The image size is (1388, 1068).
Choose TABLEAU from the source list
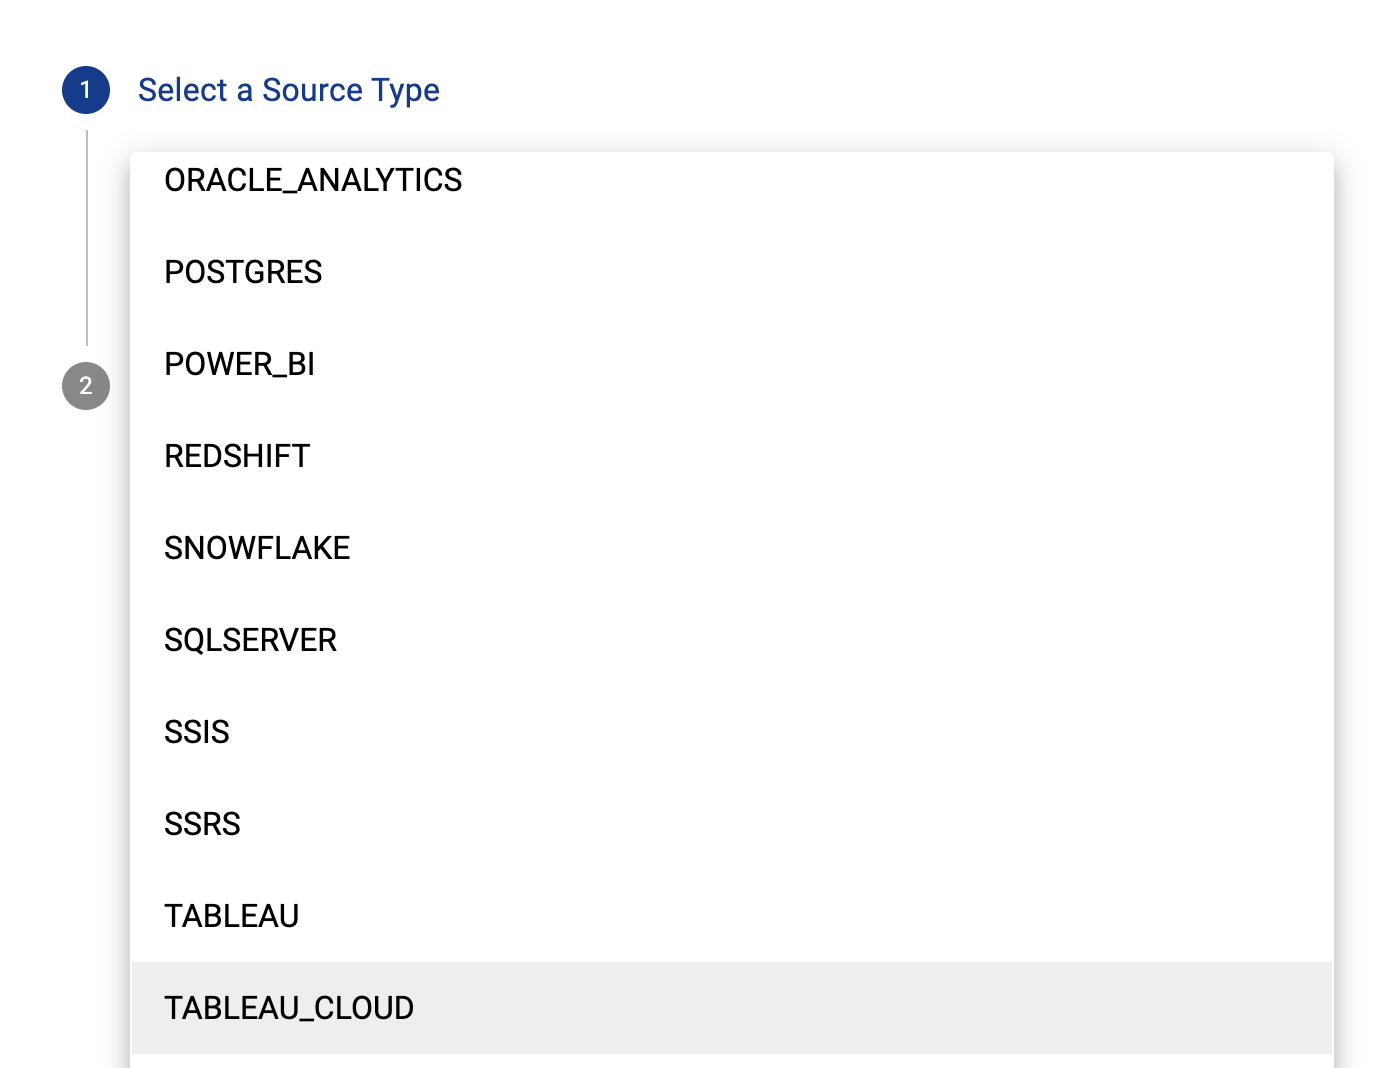(x=231, y=916)
